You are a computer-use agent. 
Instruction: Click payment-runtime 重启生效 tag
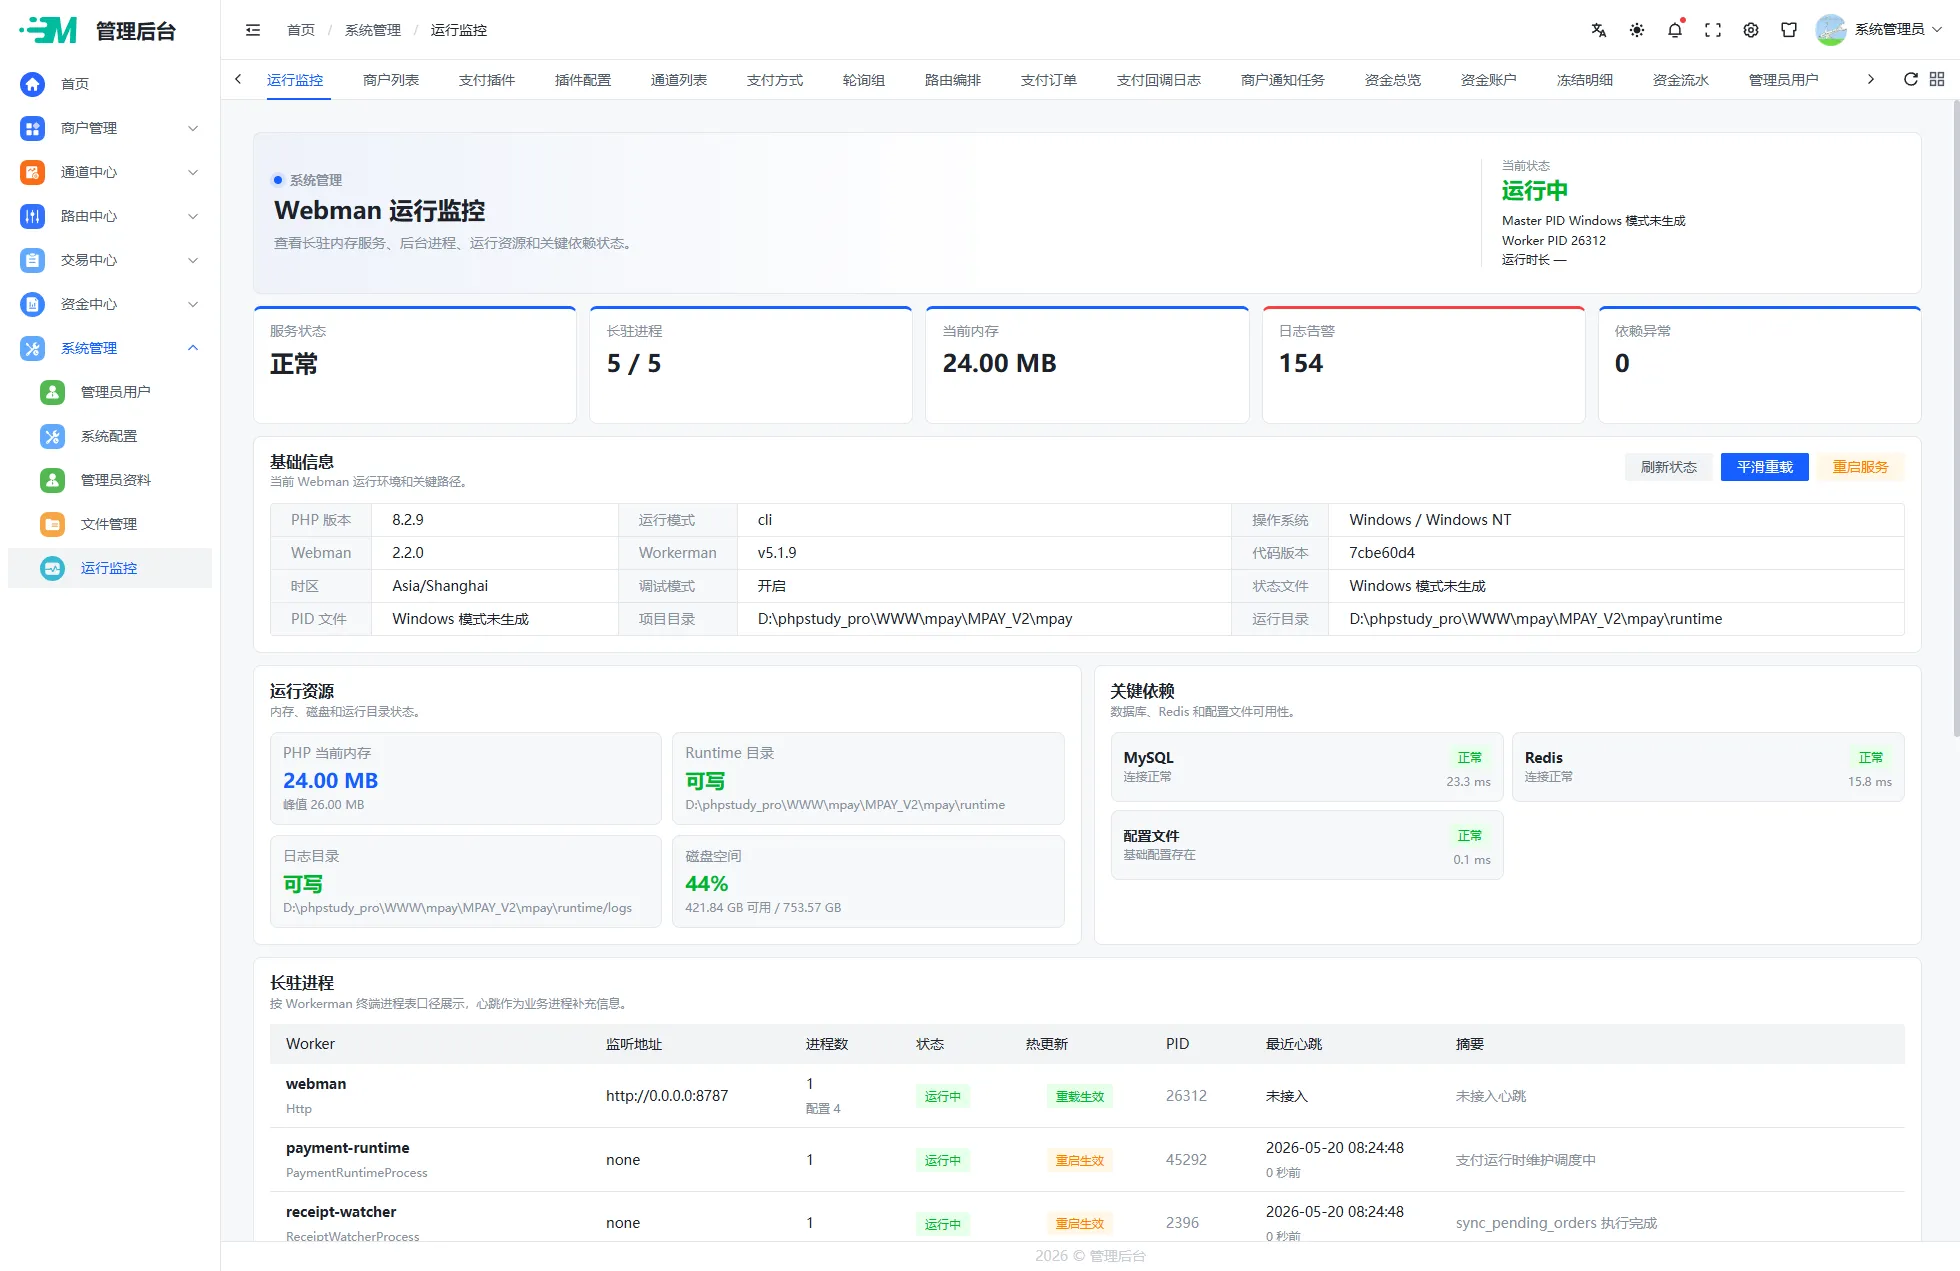tap(1080, 1160)
